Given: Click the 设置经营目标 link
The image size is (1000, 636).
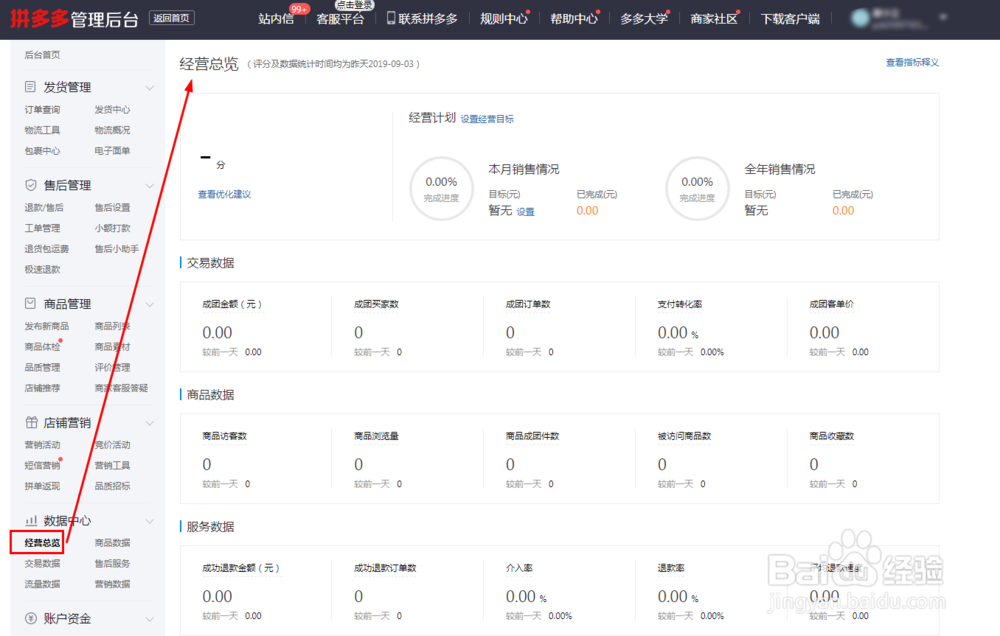Looking at the screenshot, I should (x=487, y=119).
